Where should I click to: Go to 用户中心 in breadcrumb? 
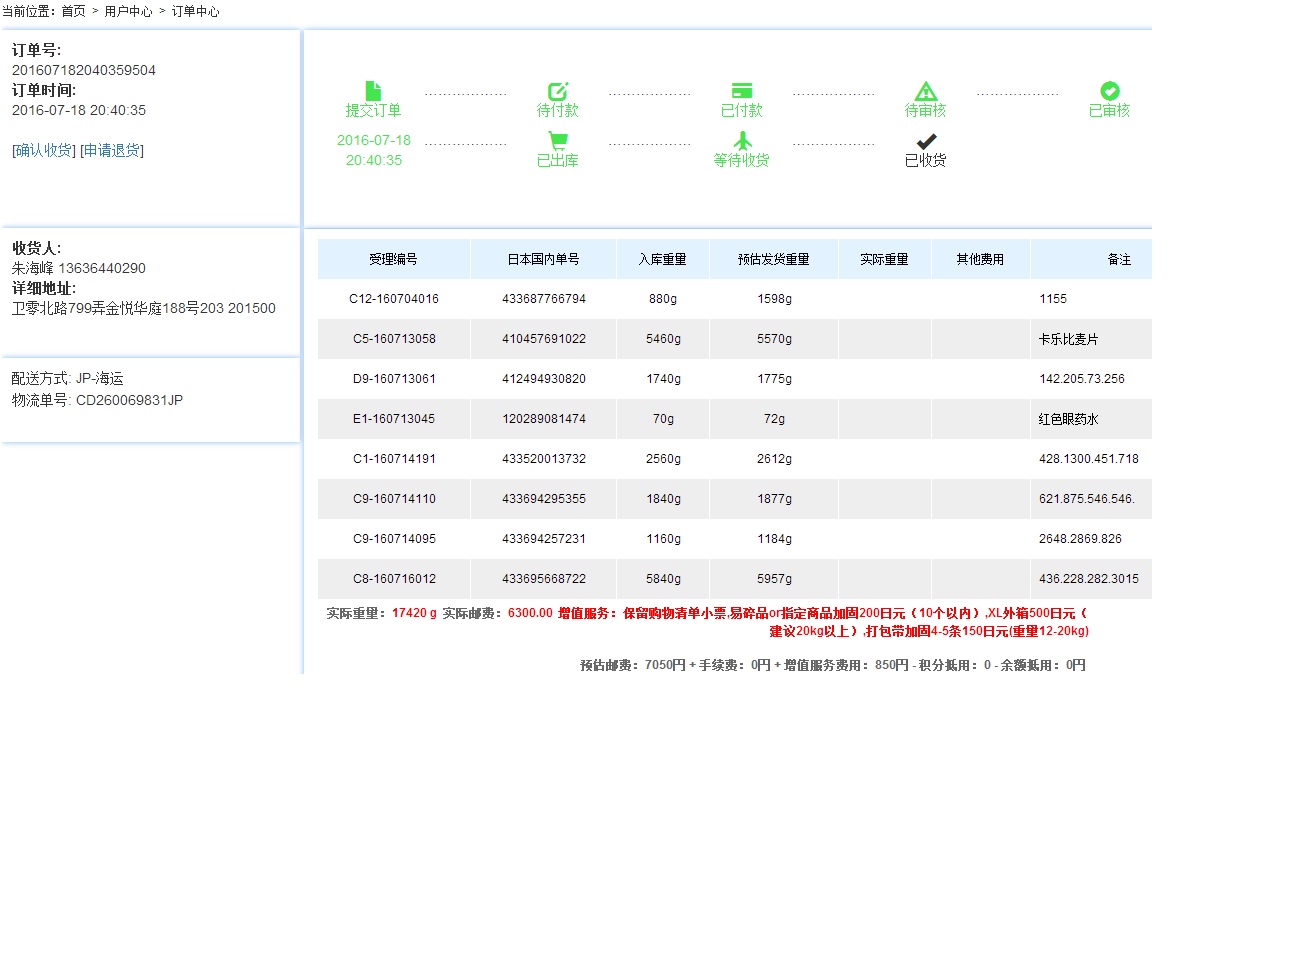click(x=129, y=11)
